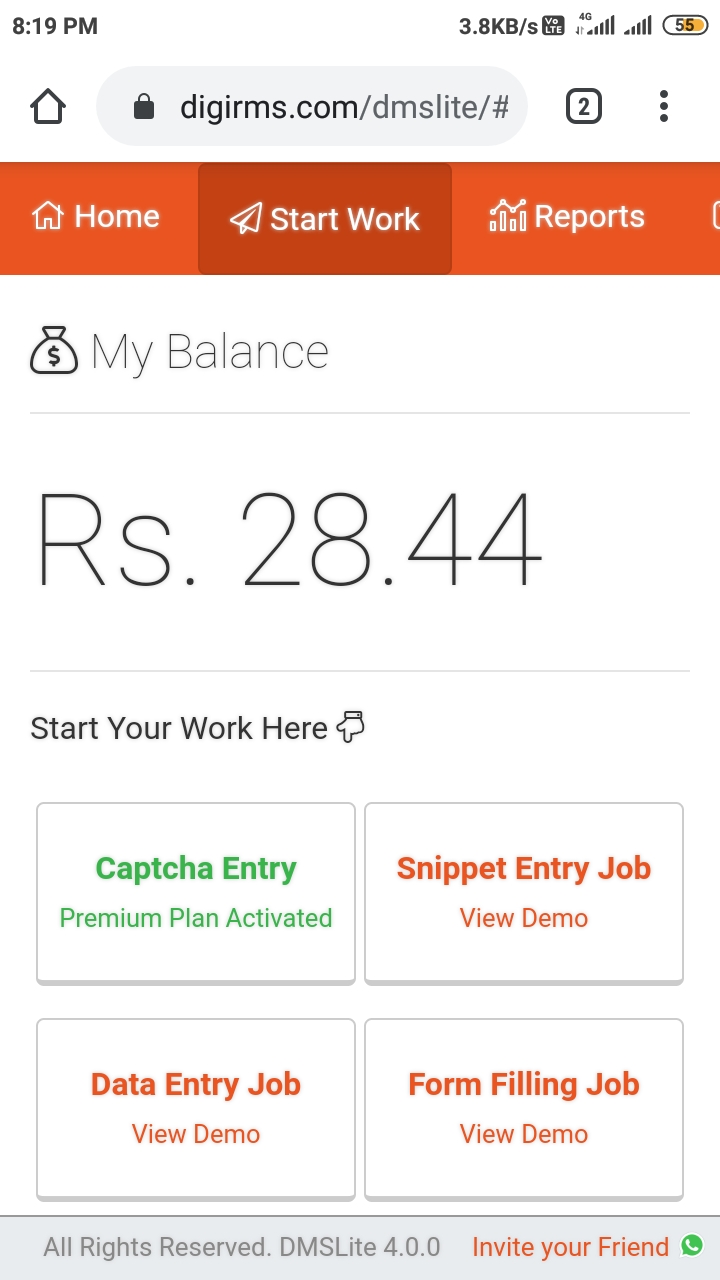The width and height of the screenshot is (720, 1280).
Task: Tap the money bag balance icon
Action: click(x=53, y=351)
